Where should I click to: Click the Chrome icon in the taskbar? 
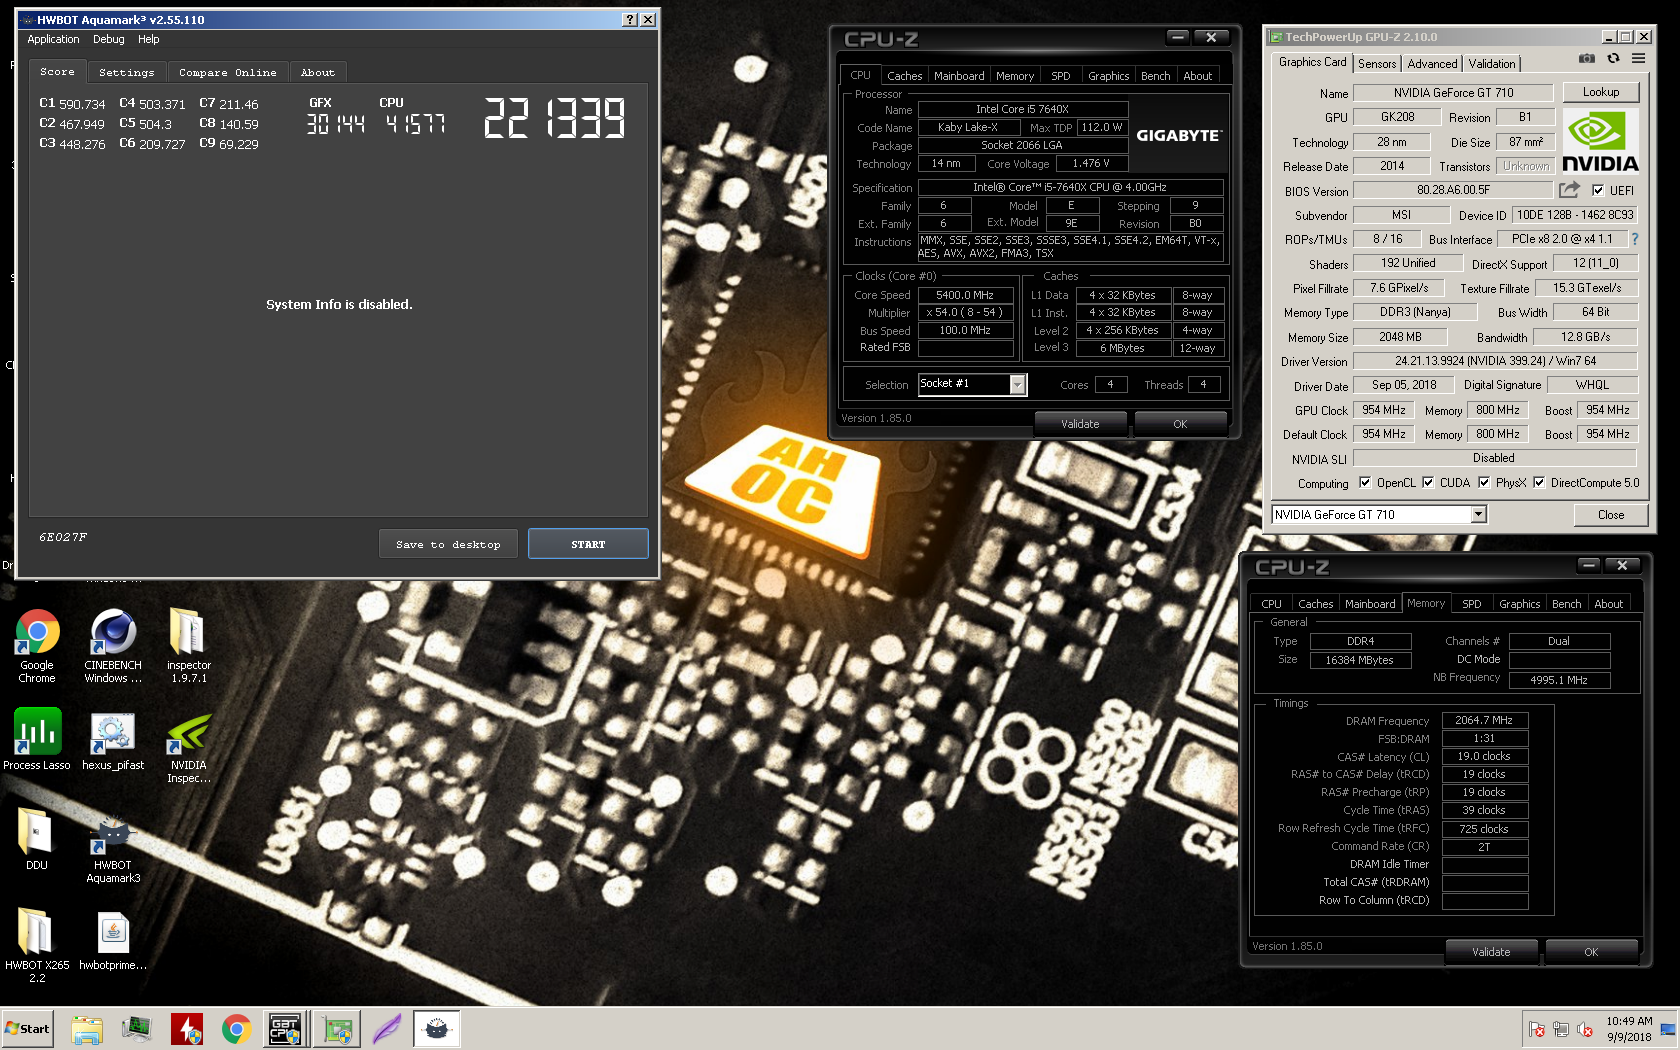click(x=236, y=1028)
